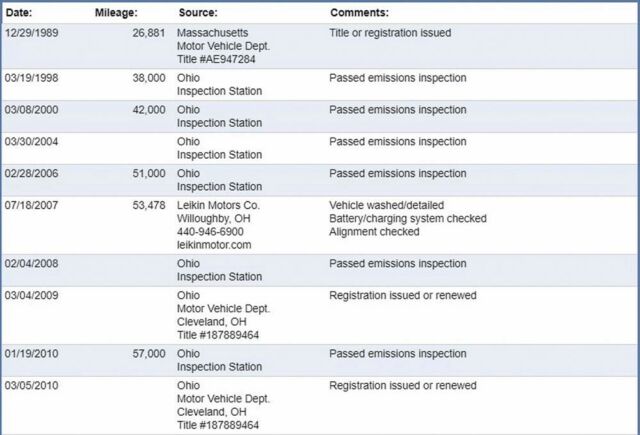This screenshot has width=640, height=435.
Task: Select the 26,881 mileage value
Action: coord(149,33)
